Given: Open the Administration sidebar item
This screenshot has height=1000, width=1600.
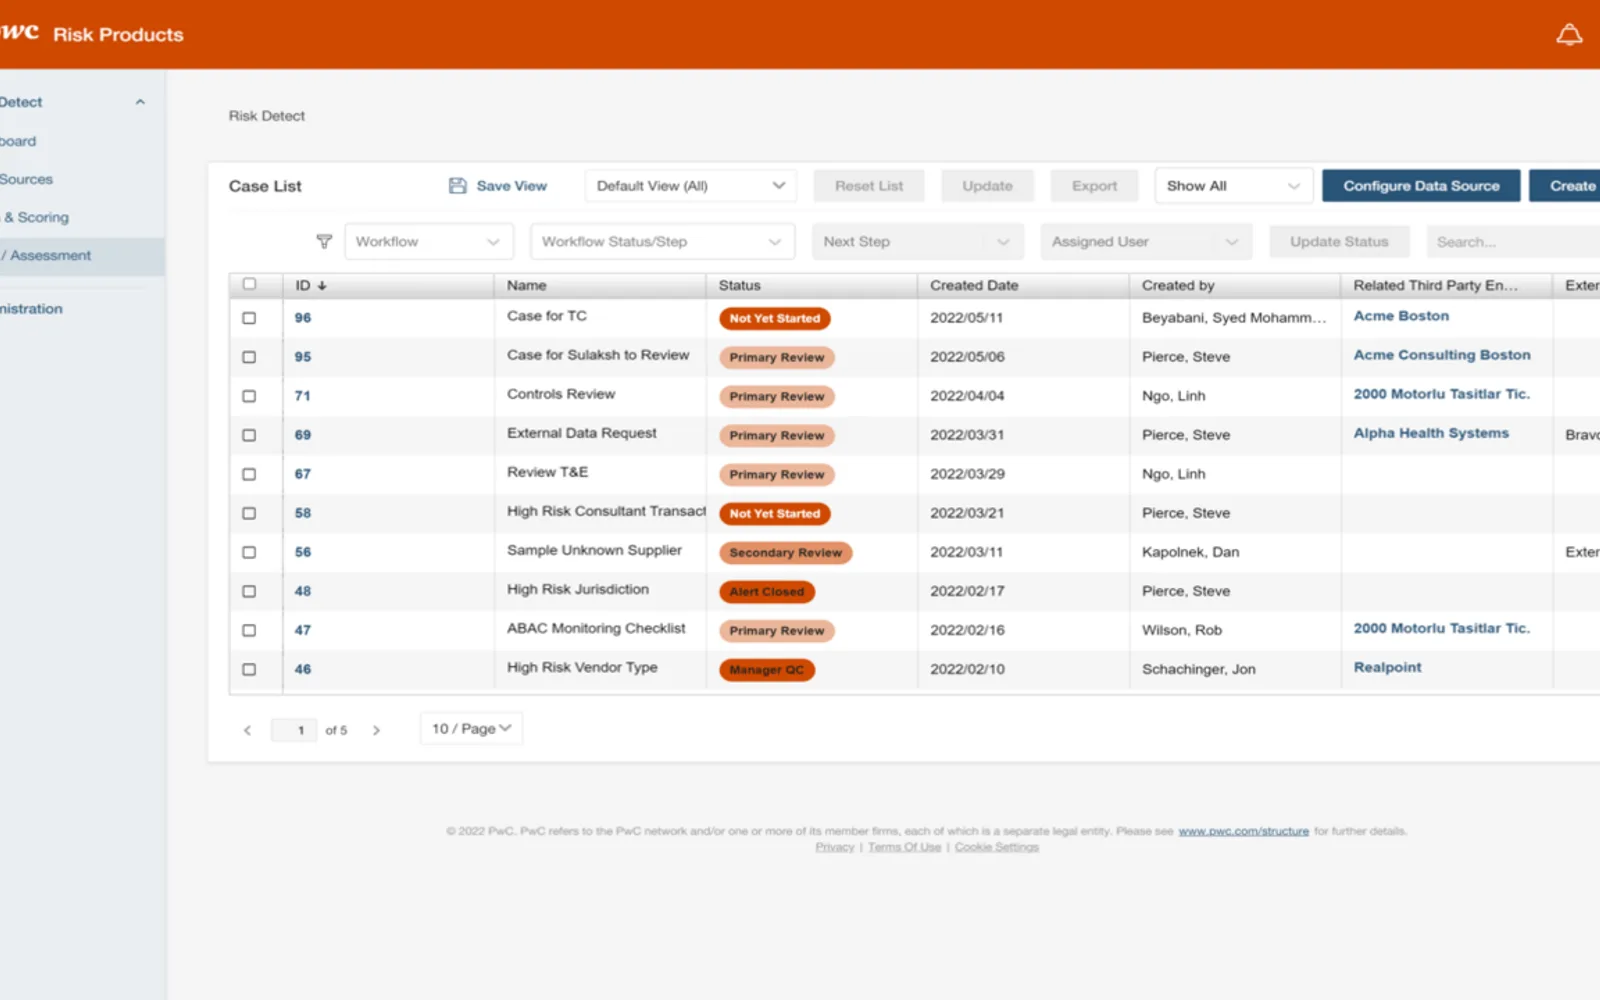Looking at the screenshot, I should click(31, 309).
